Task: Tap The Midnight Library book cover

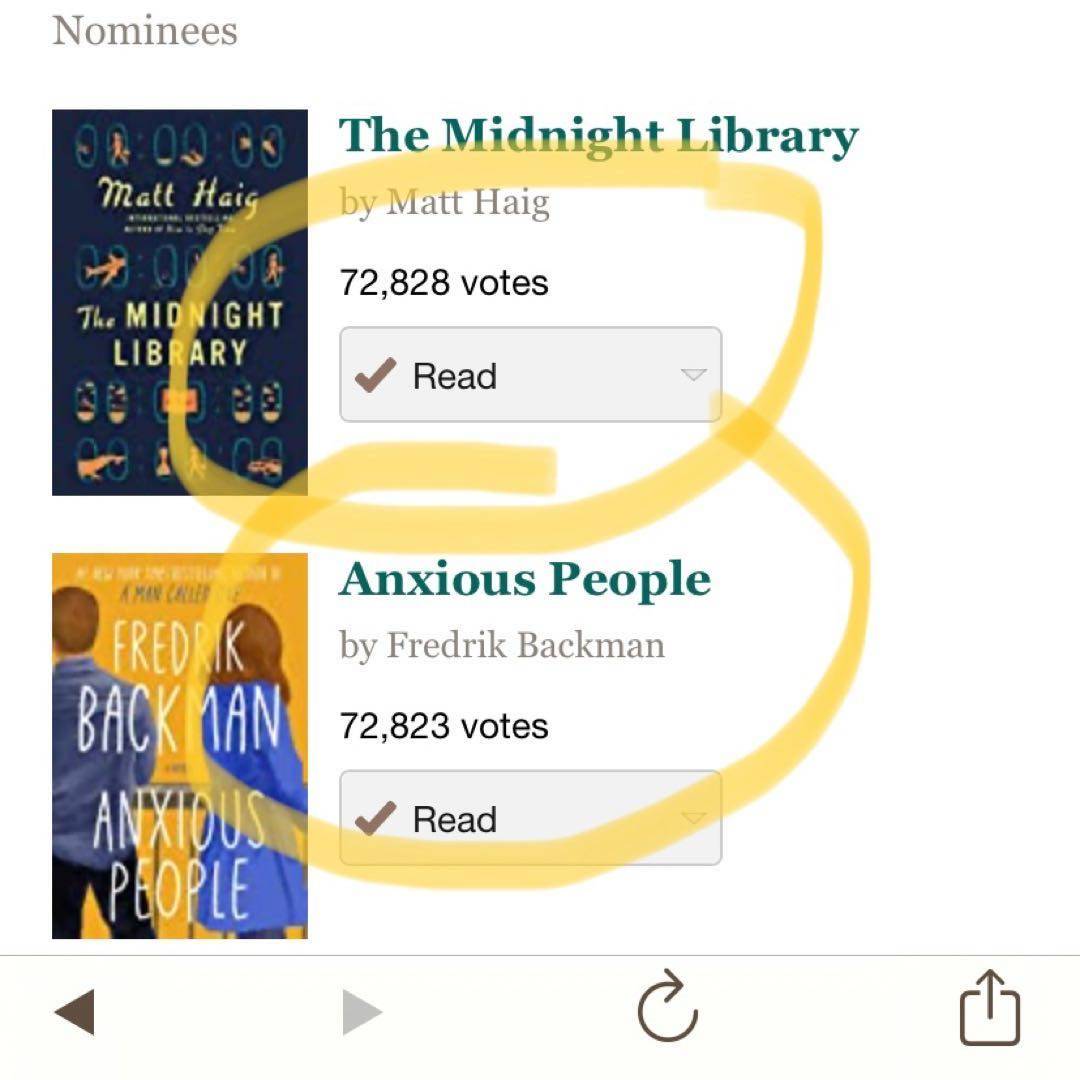Action: tap(180, 302)
